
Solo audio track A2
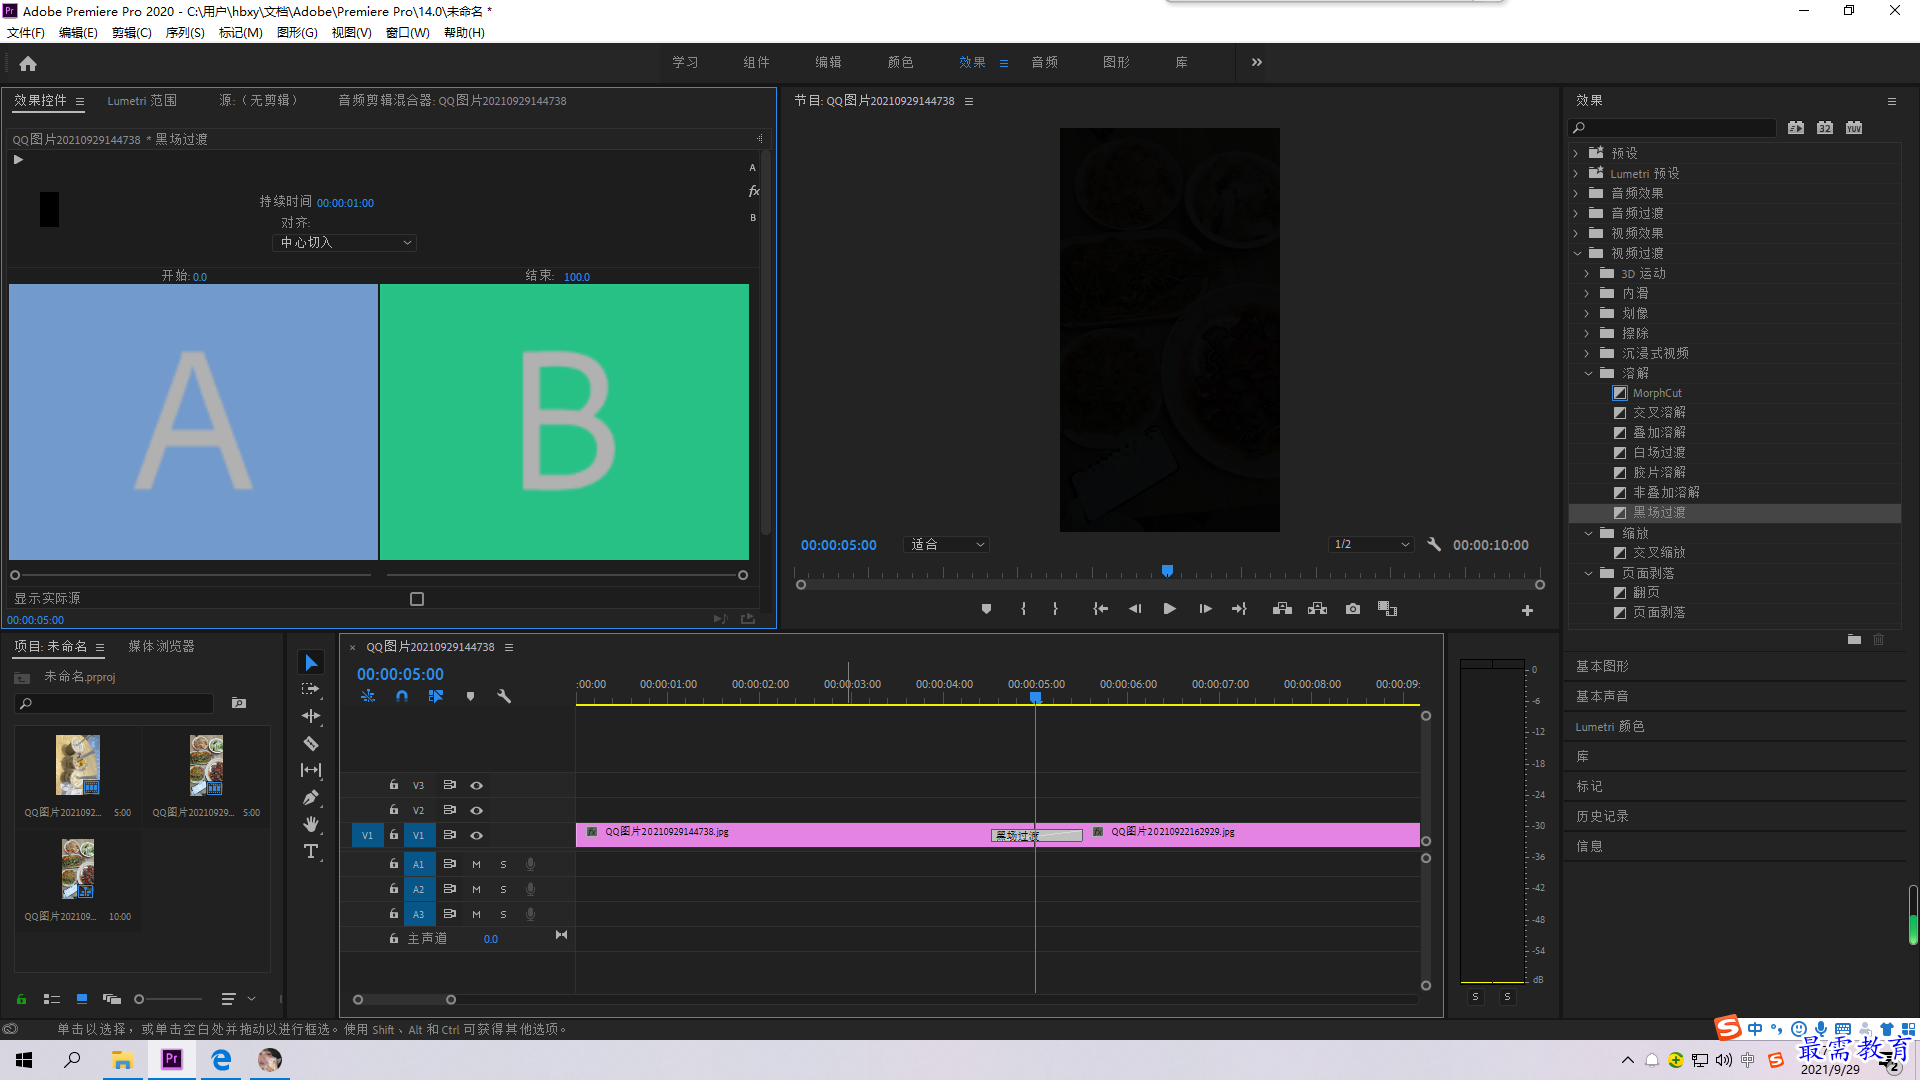click(x=503, y=889)
